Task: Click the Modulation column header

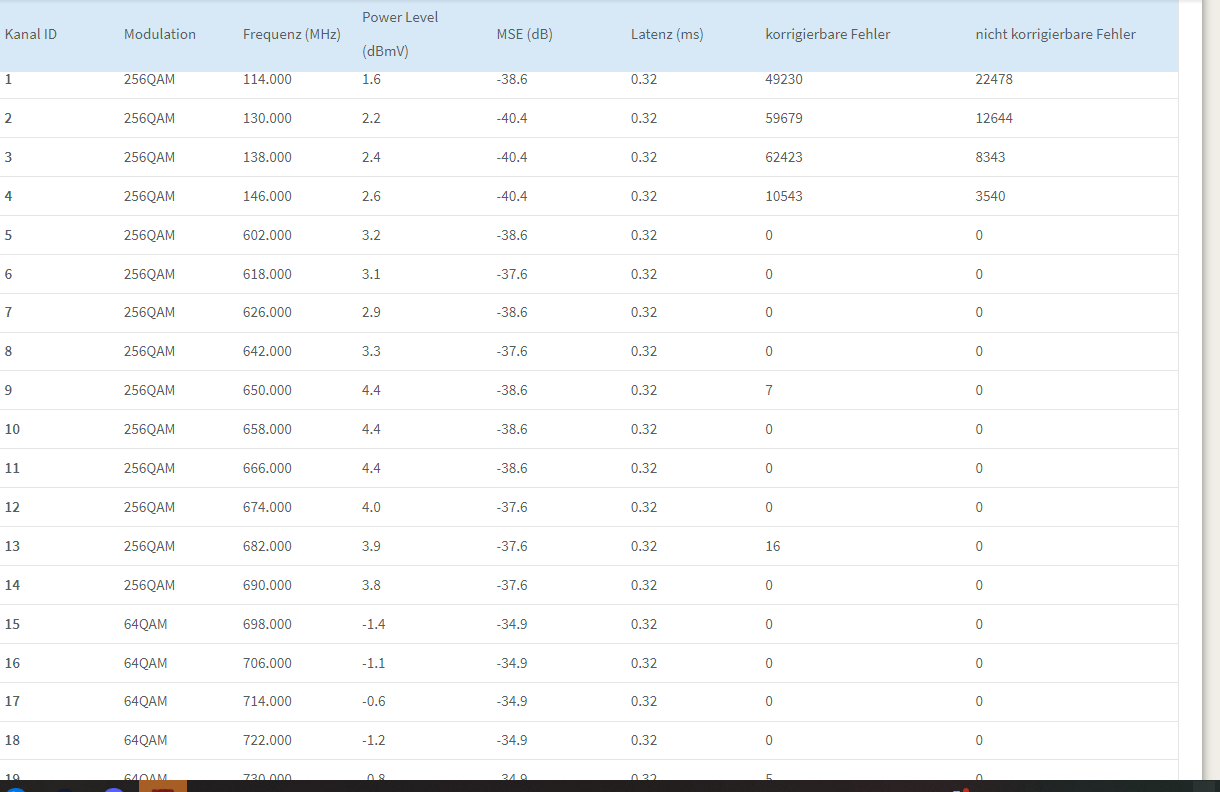Action: (160, 34)
